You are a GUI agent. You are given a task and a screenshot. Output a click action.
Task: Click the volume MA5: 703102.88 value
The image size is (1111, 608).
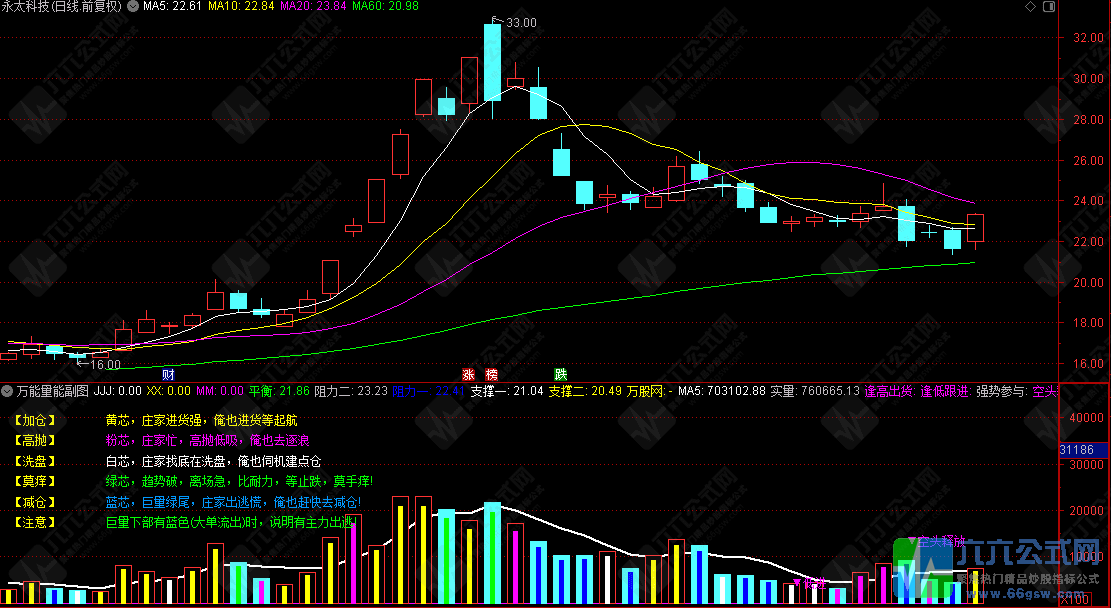point(722,390)
